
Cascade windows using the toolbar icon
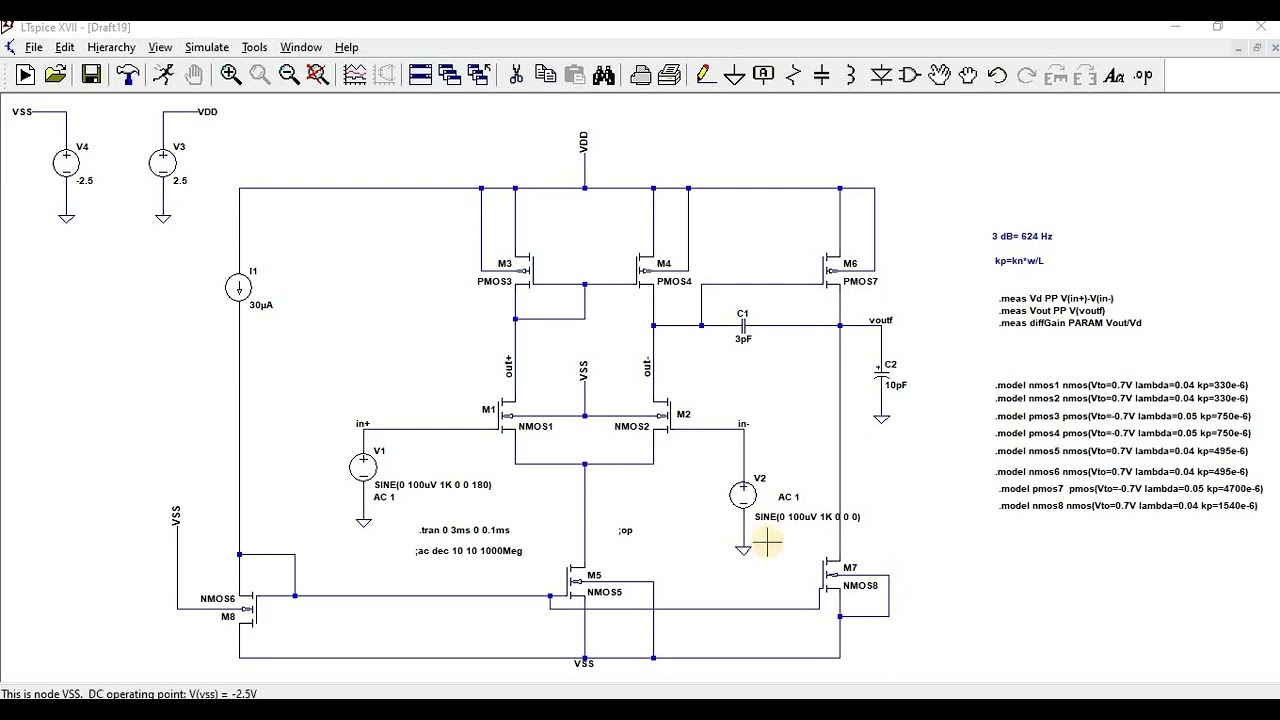pos(450,75)
